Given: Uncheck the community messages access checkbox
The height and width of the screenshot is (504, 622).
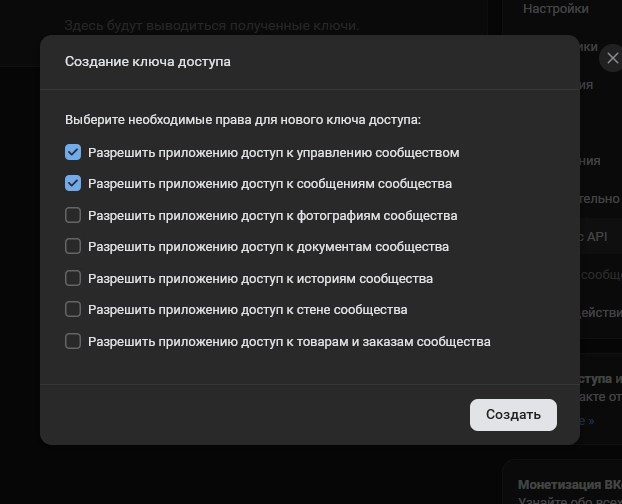Looking at the screenshot, I should point(73,184).
